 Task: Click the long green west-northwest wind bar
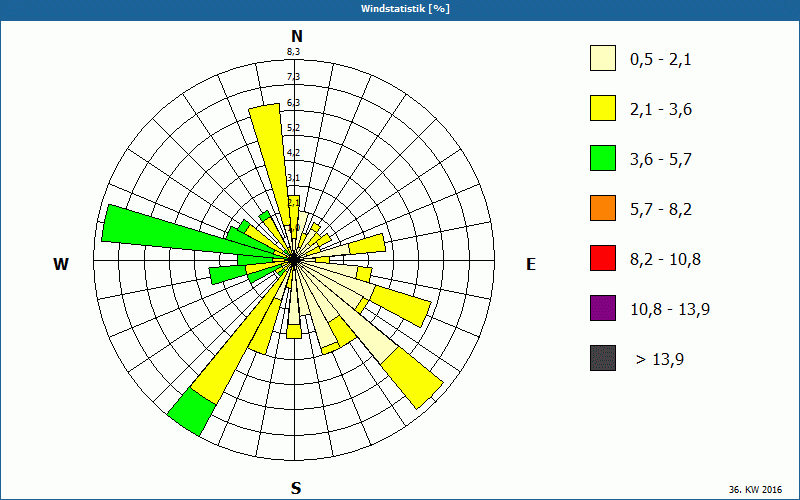point(168,232)
